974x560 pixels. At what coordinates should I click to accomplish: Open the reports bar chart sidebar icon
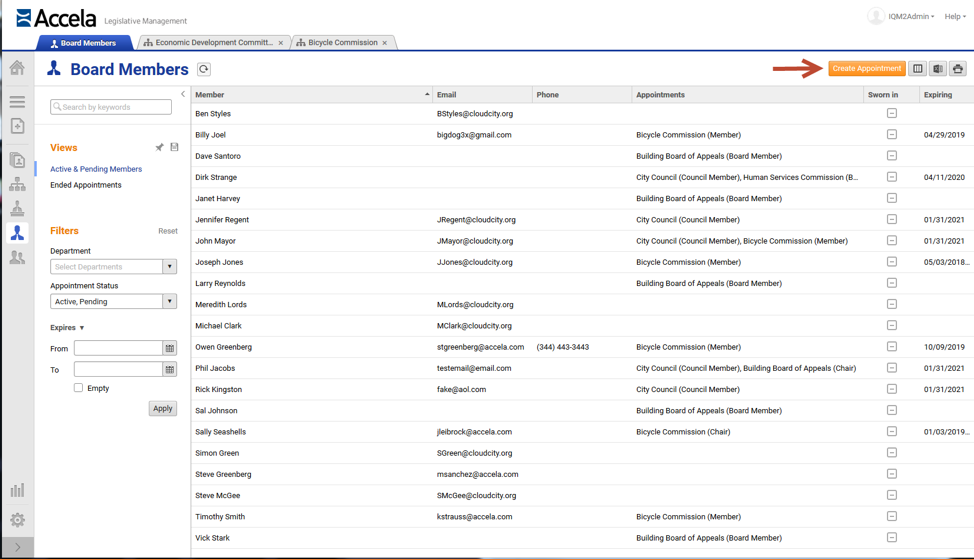(x=17, y=490)
